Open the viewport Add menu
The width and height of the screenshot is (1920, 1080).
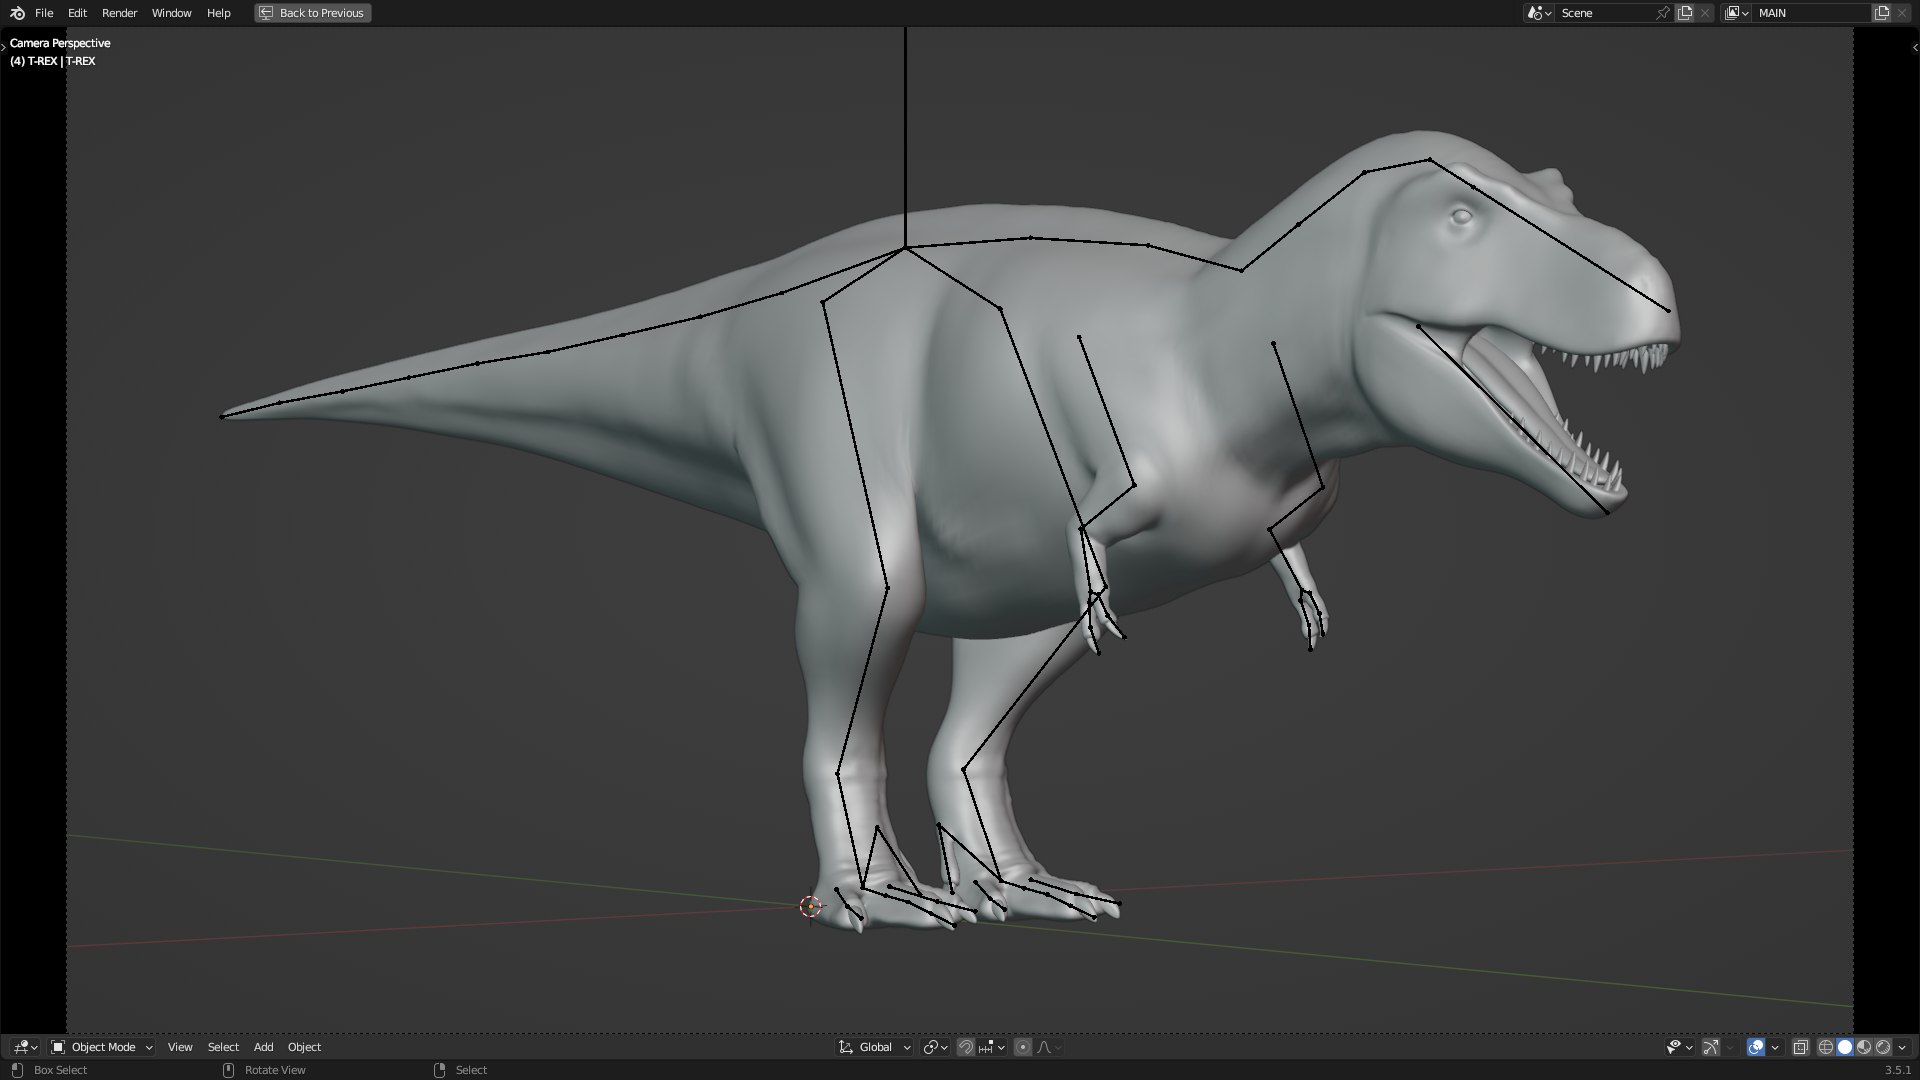click(263, 1047)
